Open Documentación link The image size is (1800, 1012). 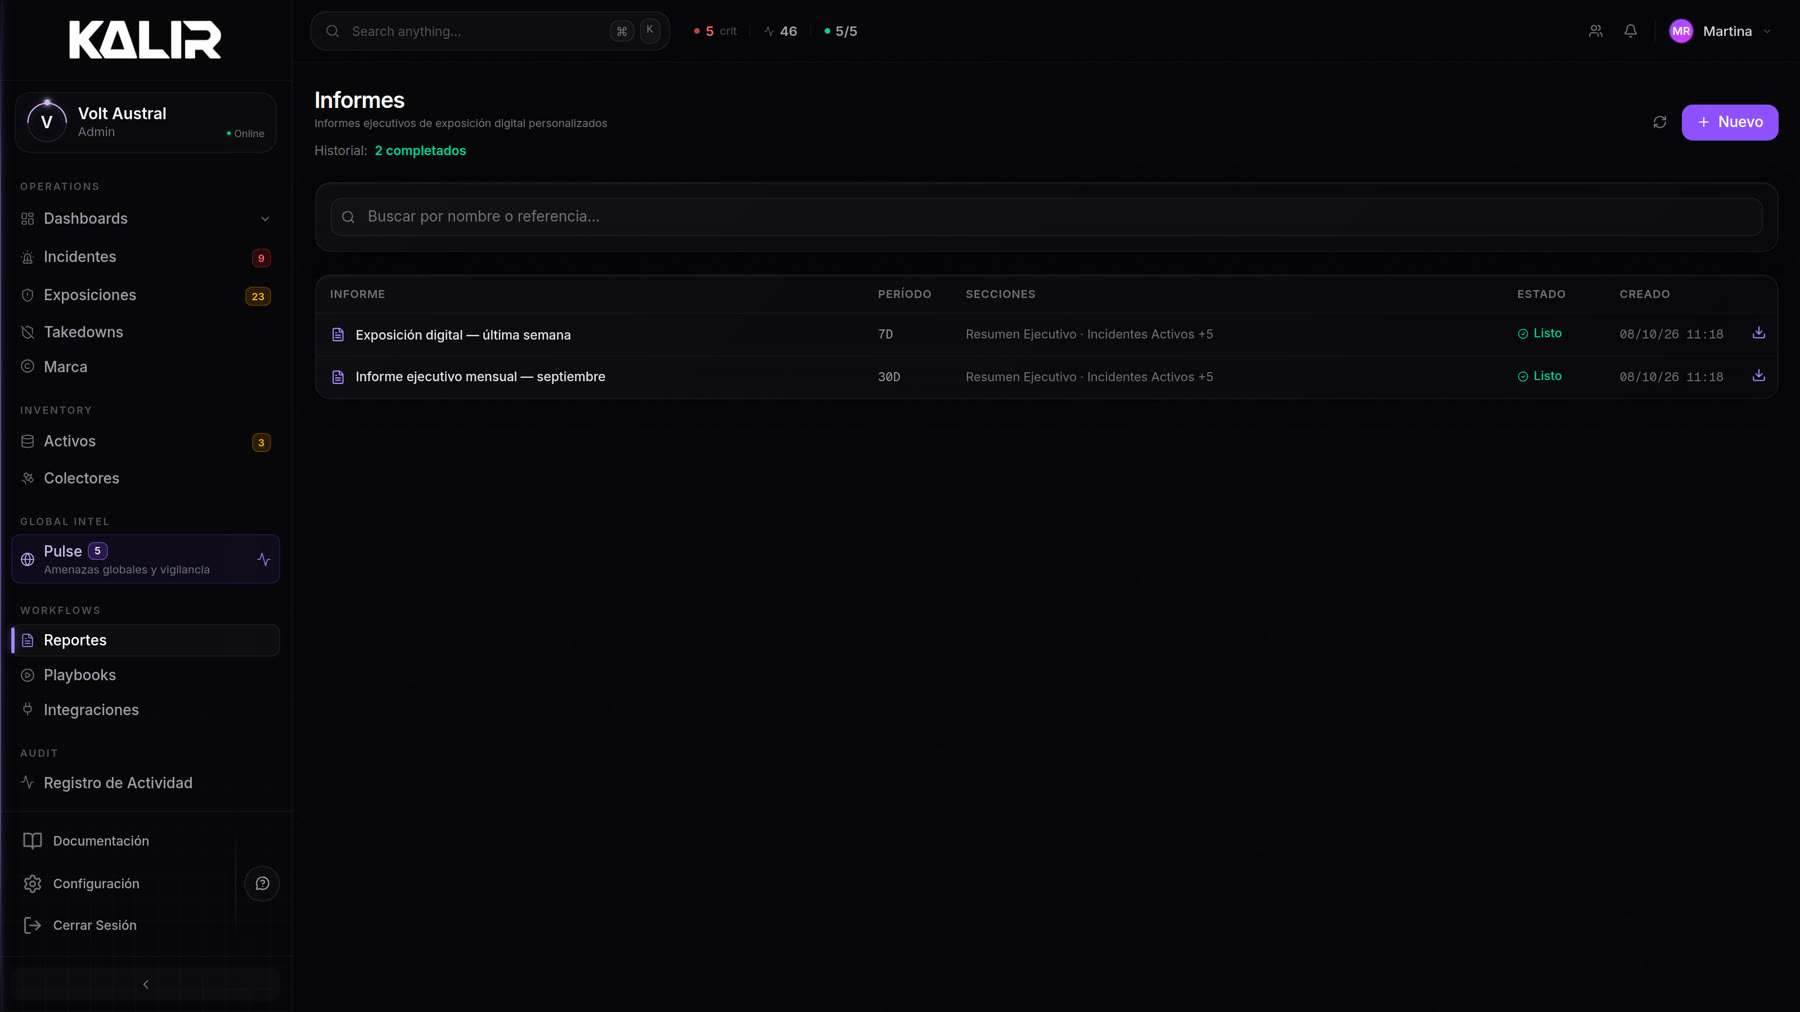point(85,841)
